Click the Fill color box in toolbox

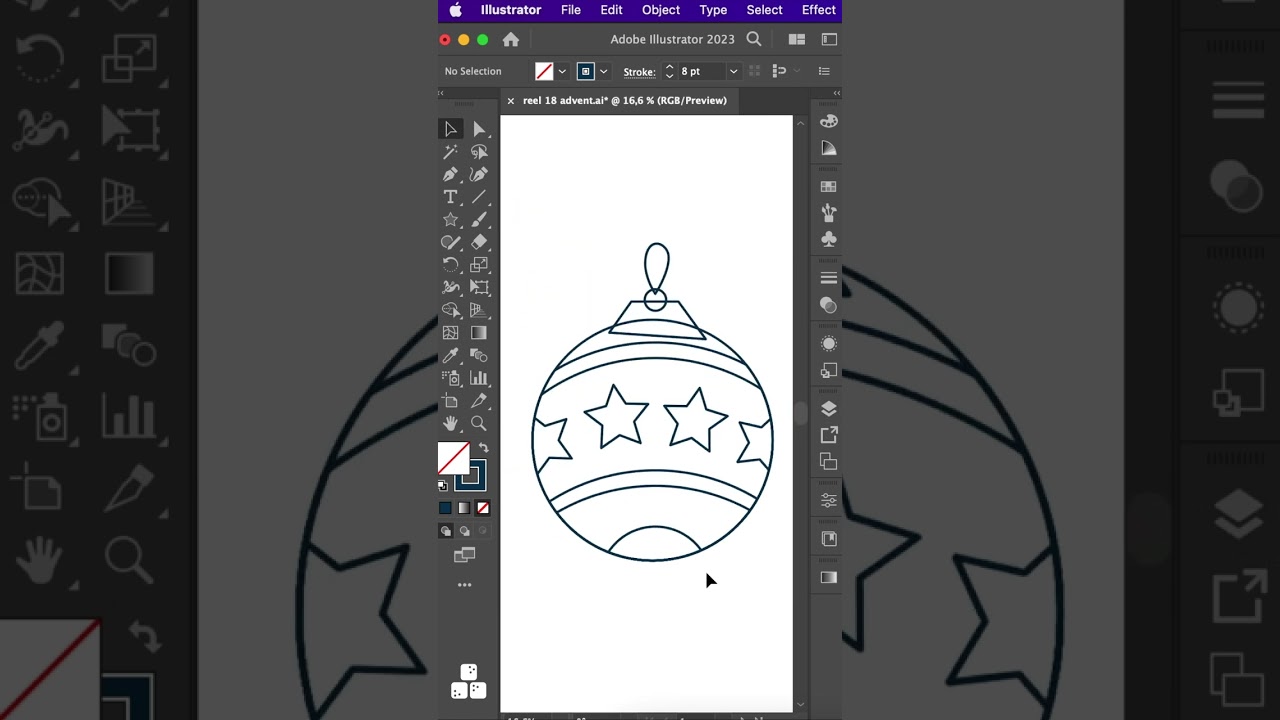(x=453, y=458)
